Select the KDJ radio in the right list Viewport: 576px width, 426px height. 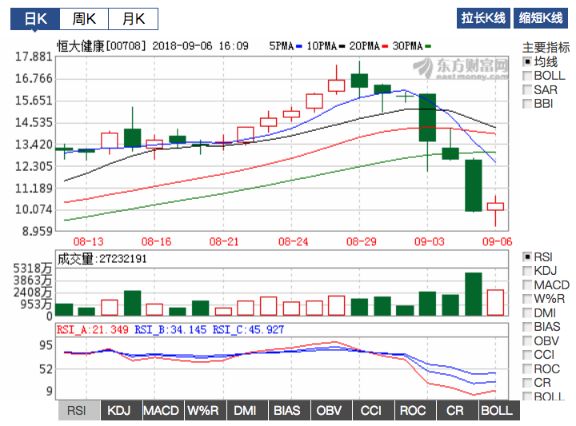[x=527, y=271]
